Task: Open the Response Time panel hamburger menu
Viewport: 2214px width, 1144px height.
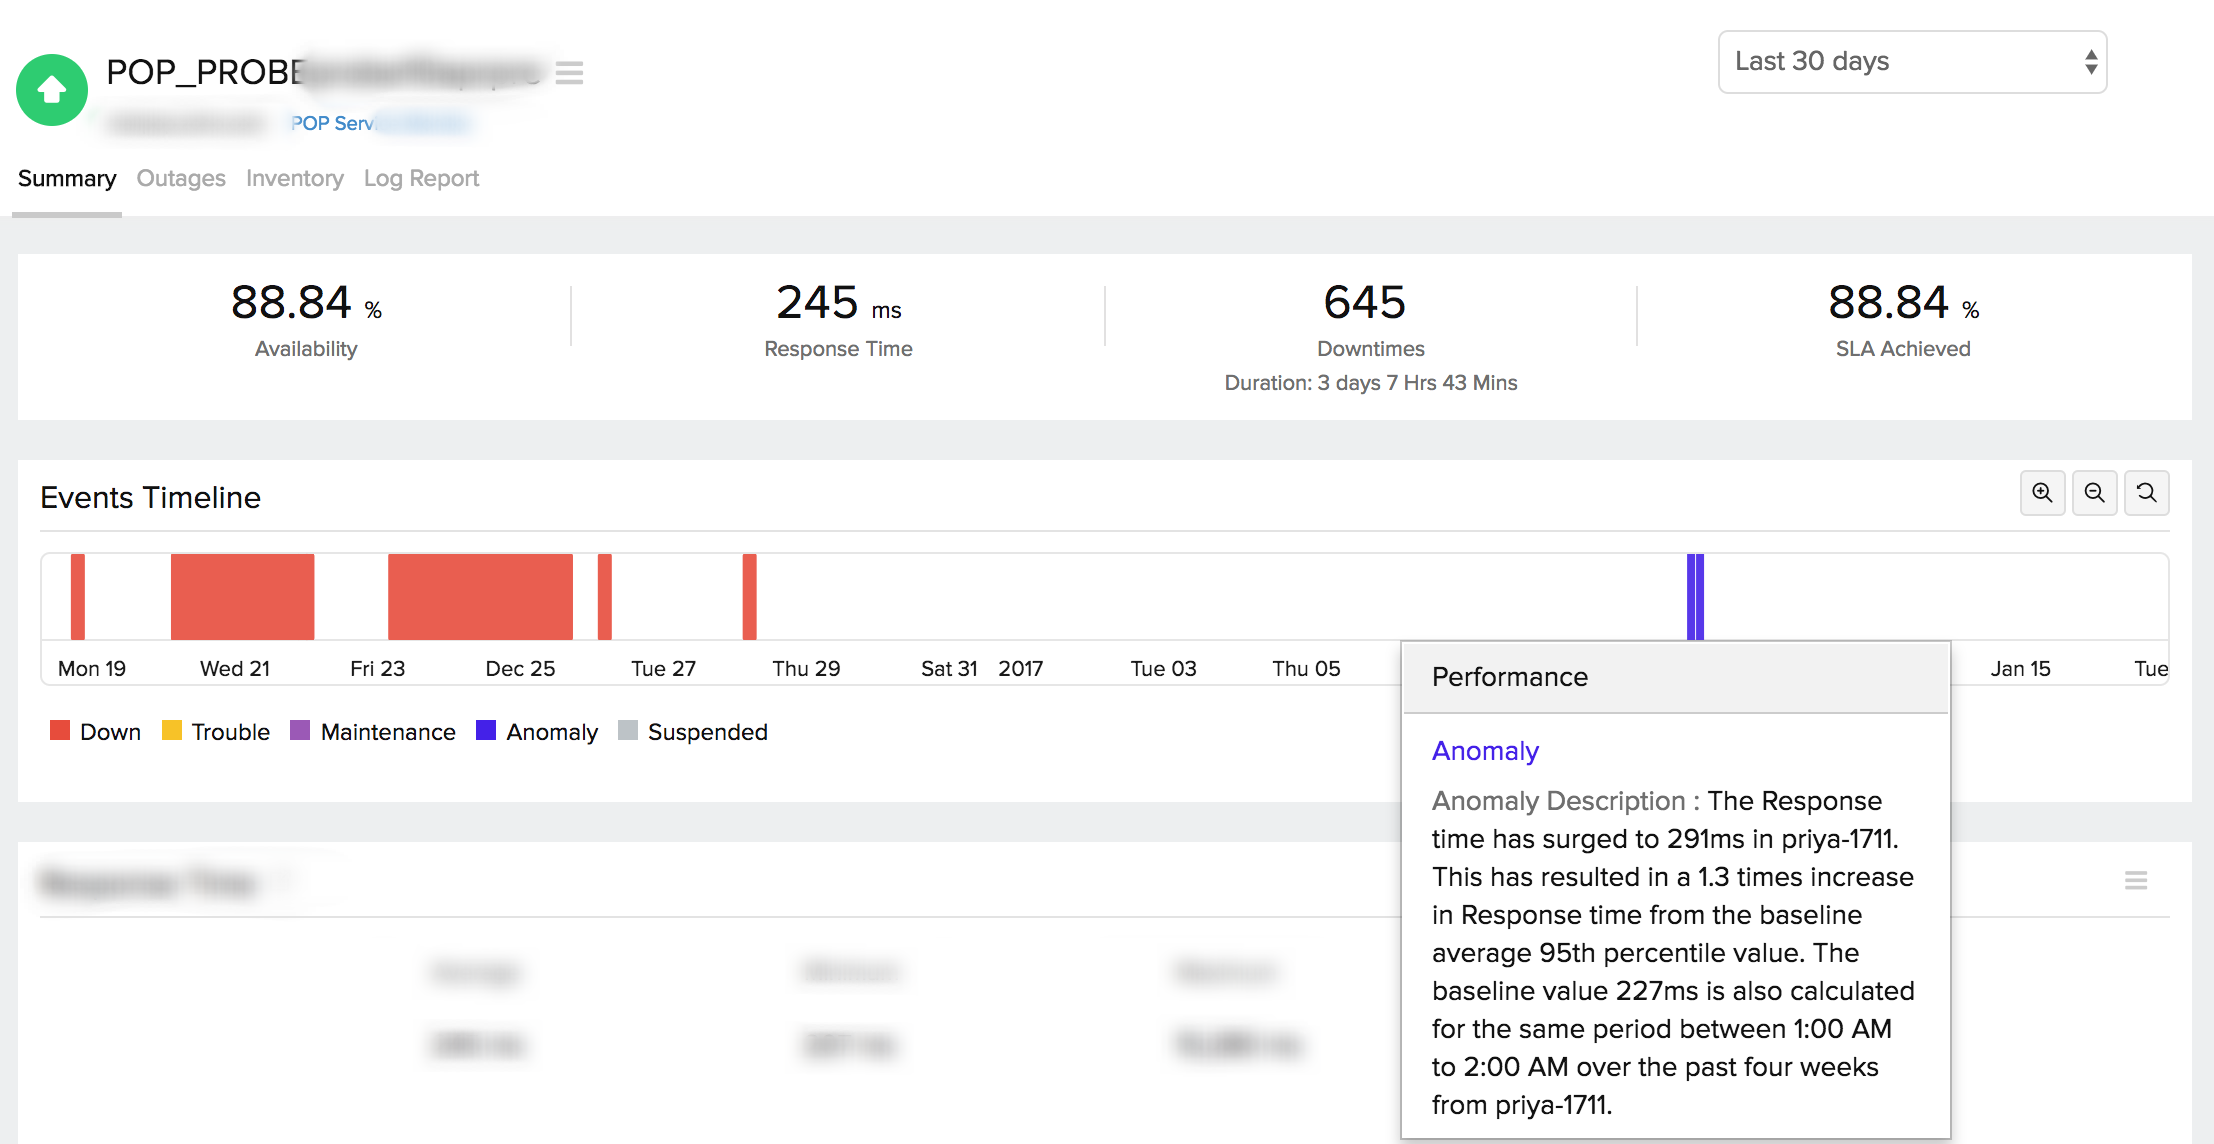Action: (x=2136, y=880)
